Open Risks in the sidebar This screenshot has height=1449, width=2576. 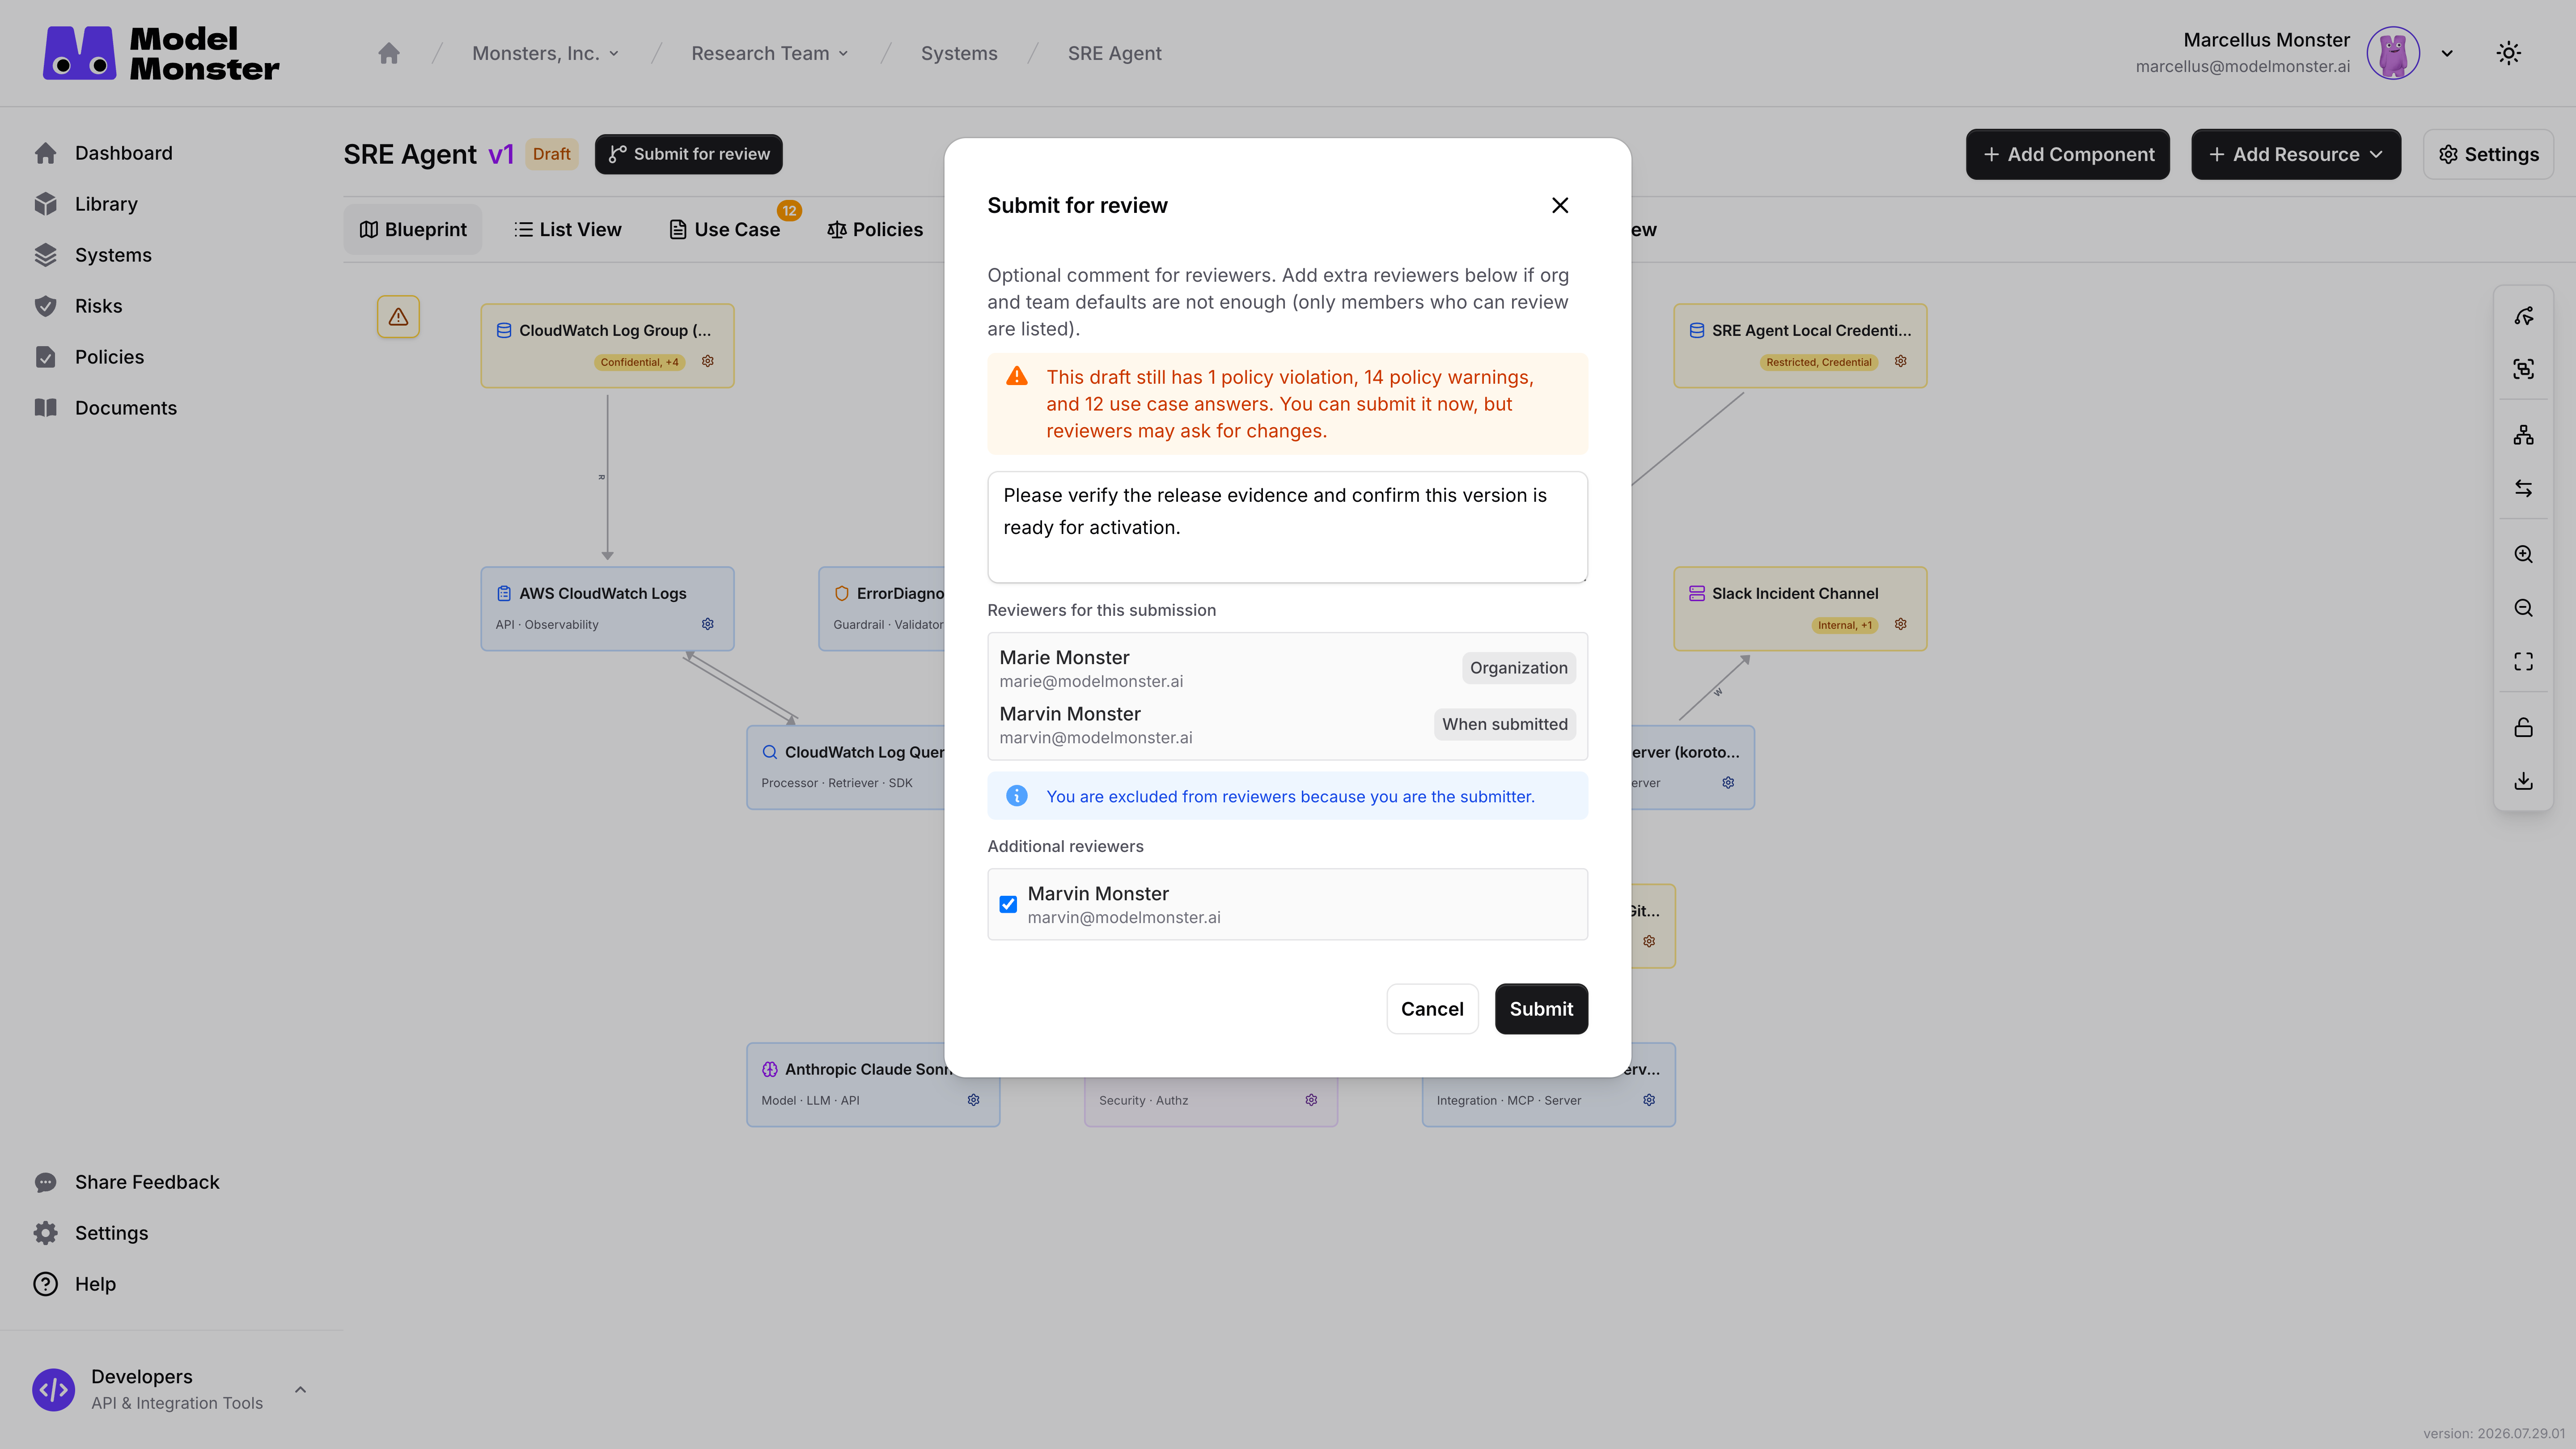click(98, 306)
